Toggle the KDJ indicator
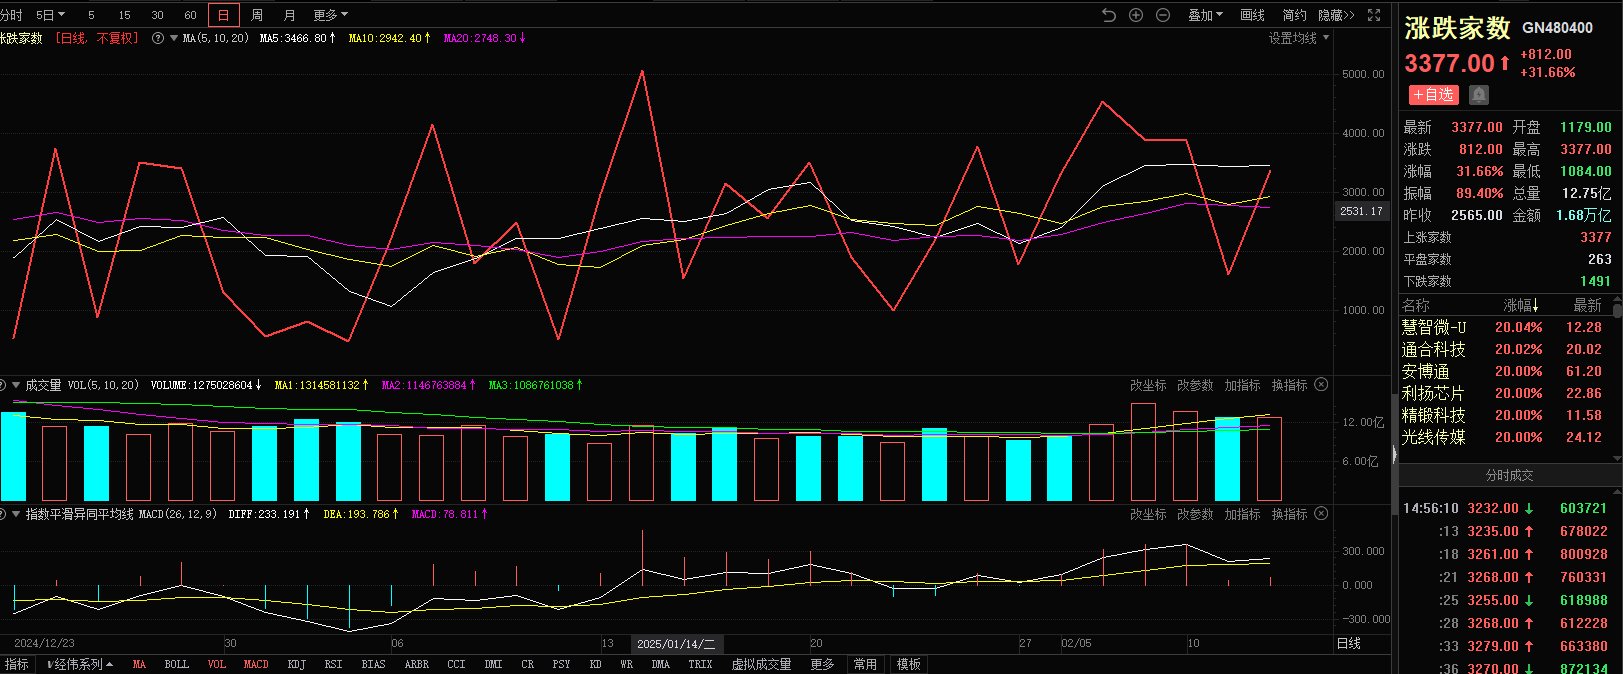 tap(296, 664)
